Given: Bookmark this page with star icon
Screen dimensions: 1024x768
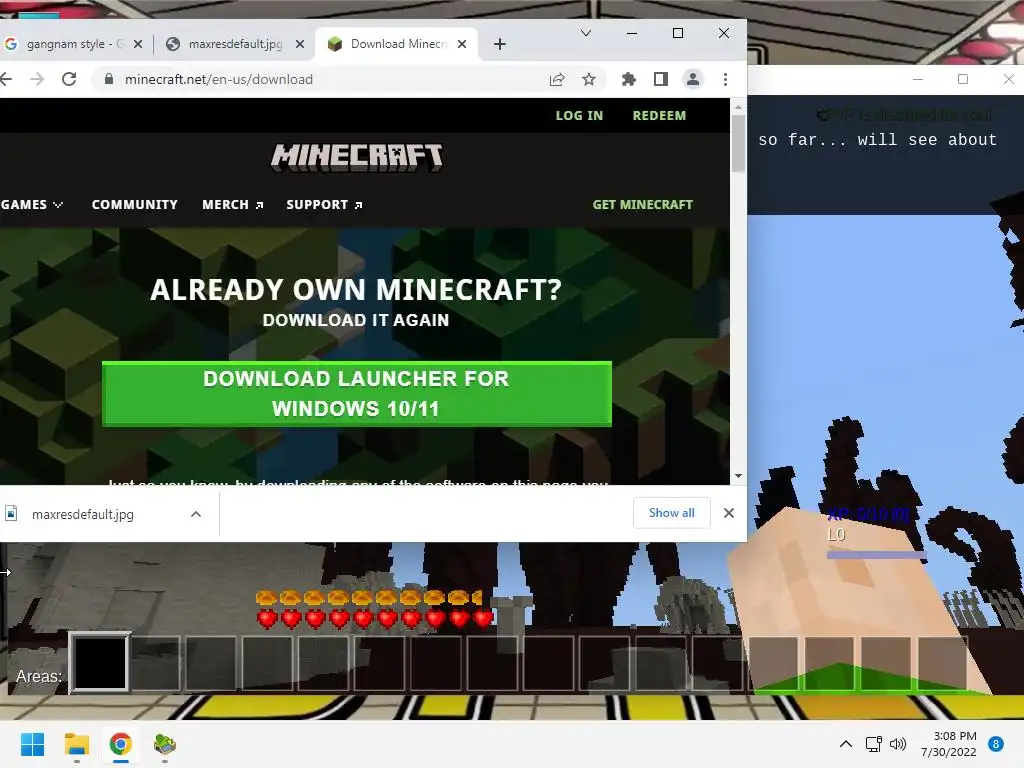Looking at the screenshot, I should [x=588, y=79].
